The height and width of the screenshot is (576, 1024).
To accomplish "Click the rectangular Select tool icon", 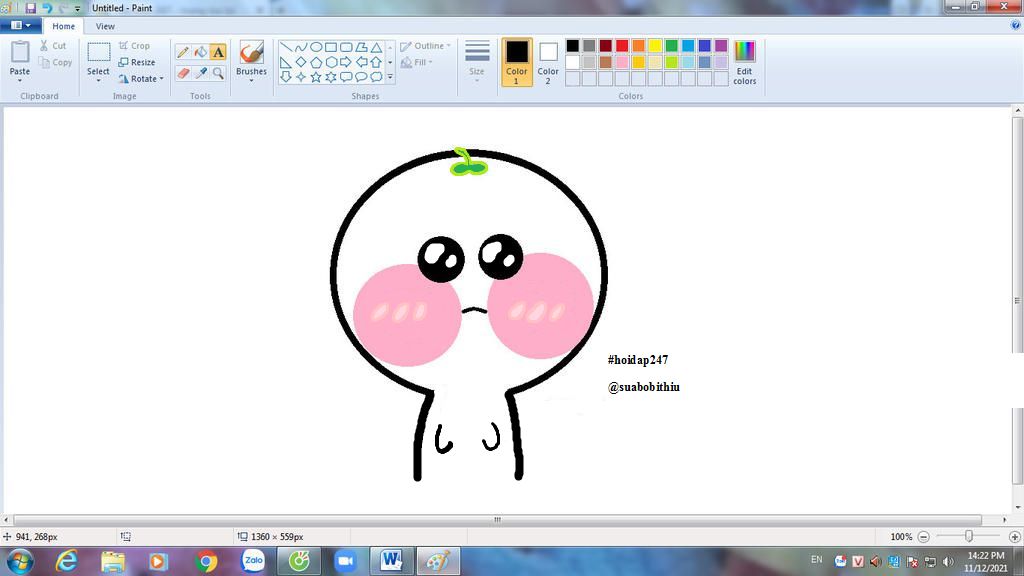I will (x=99, y=52).
